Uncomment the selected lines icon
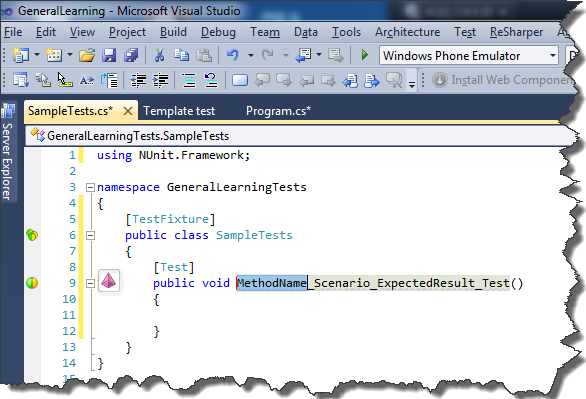The image size is (586, 399). [x=211, y=80]
